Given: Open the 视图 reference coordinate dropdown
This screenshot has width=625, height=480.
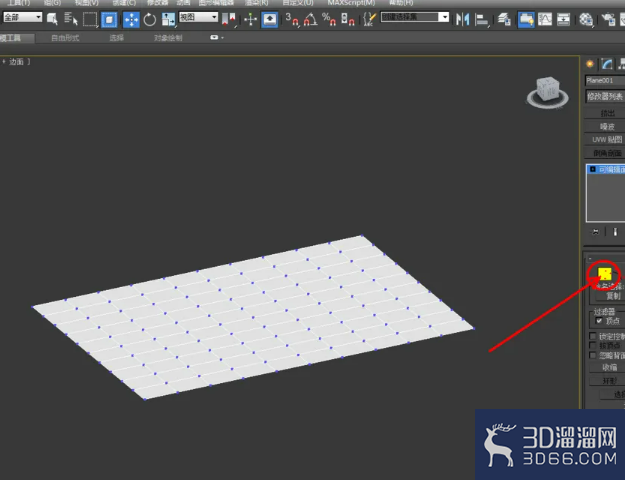Looking at the screenshot, I should [x=199, y=17].
